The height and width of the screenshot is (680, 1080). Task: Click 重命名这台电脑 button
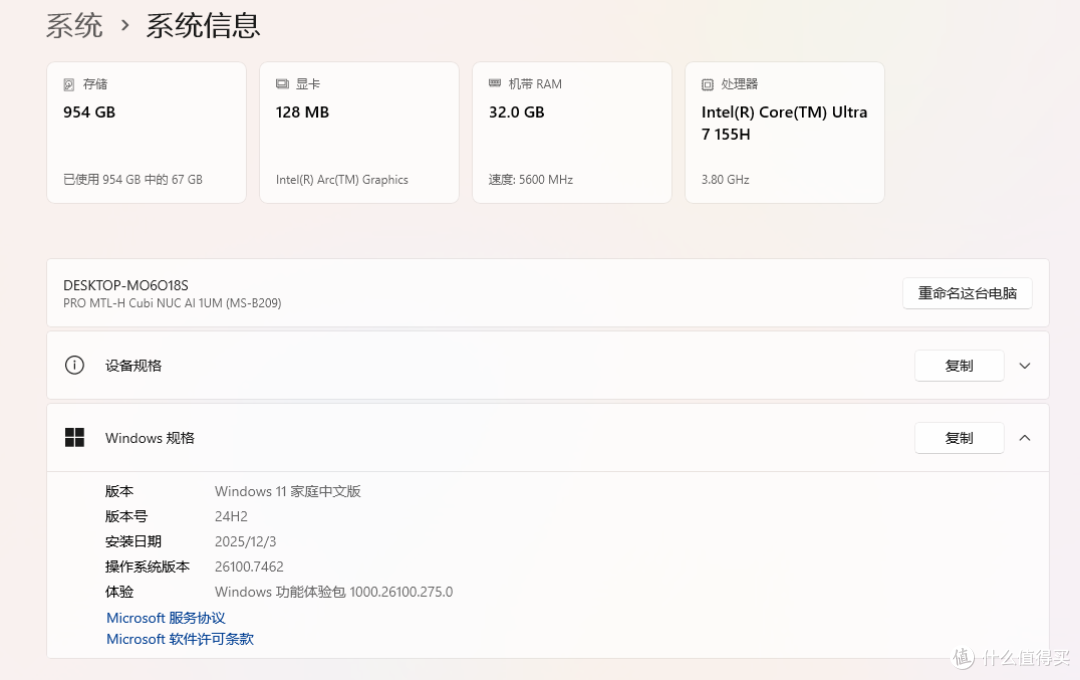coord(967,293)
